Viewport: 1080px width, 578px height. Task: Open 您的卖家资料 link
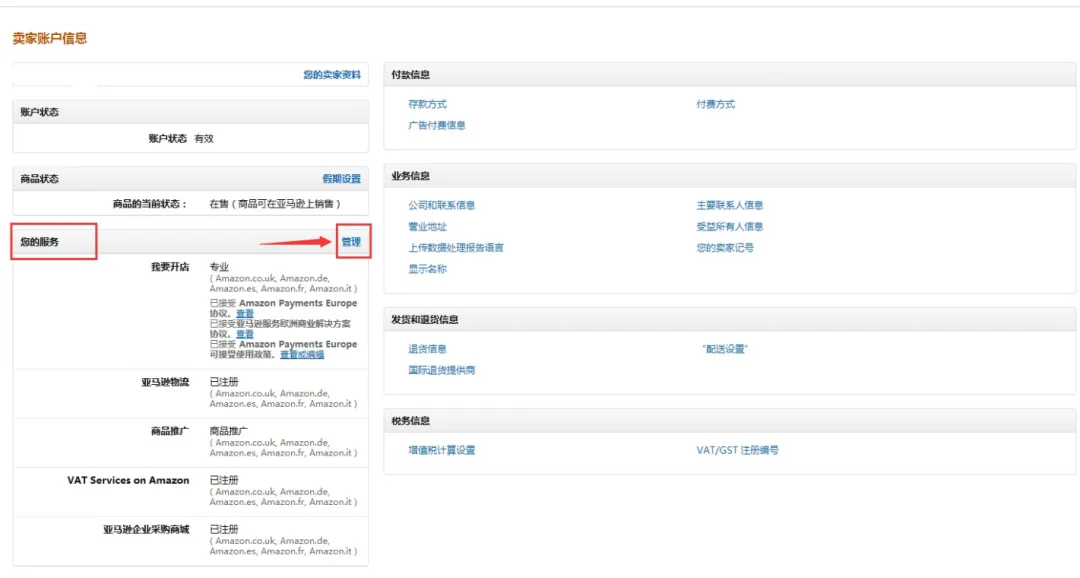(332, 74)
